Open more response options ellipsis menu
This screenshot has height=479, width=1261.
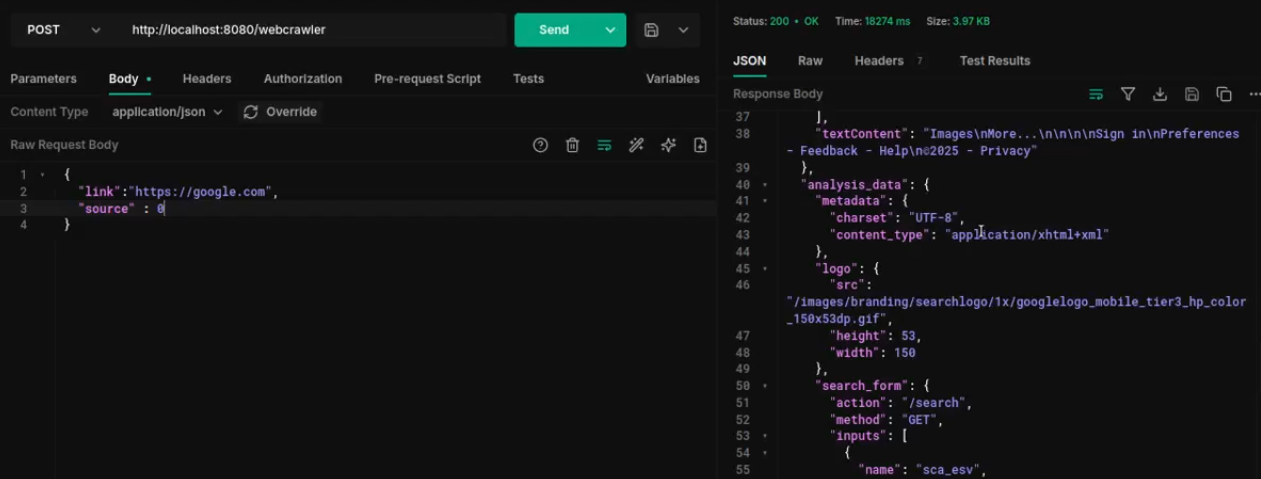(x=1254, y=94)
